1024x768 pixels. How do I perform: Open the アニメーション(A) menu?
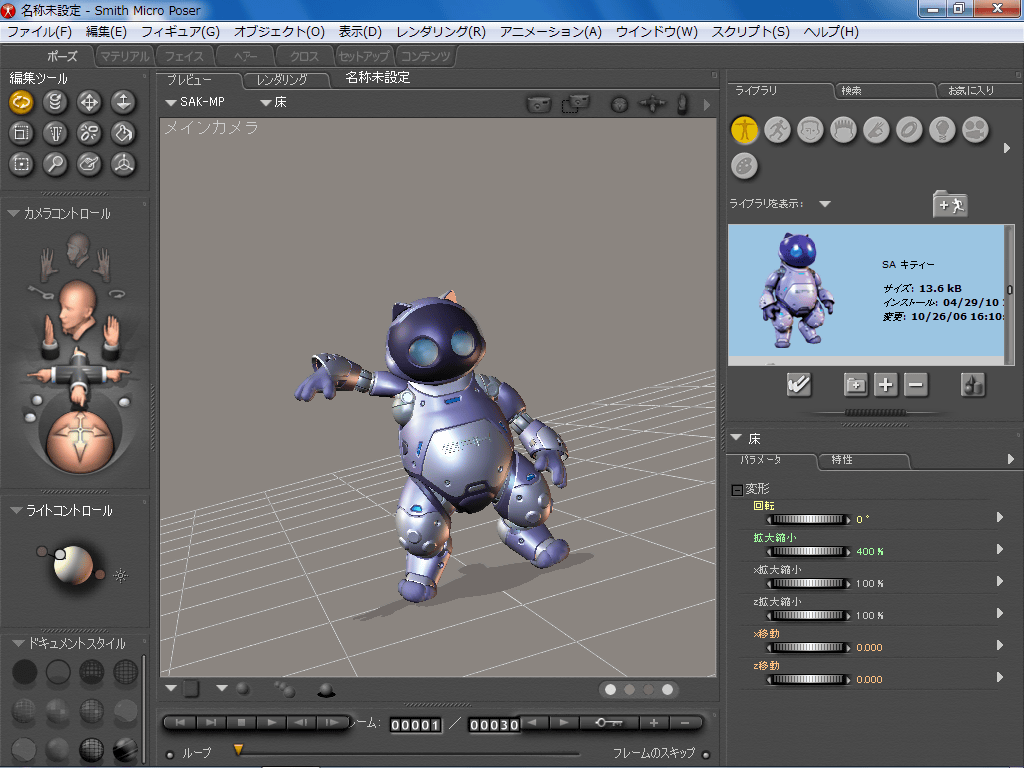click(551, 32)
